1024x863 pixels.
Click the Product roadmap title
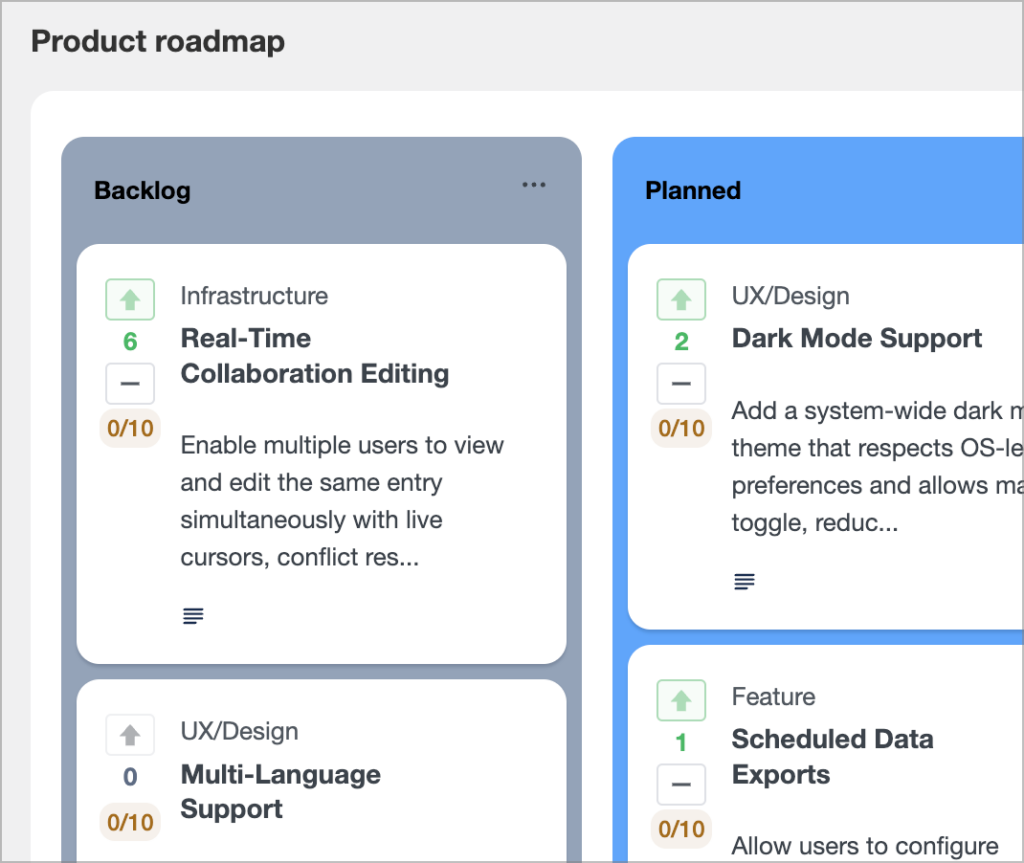pos(157,41)
